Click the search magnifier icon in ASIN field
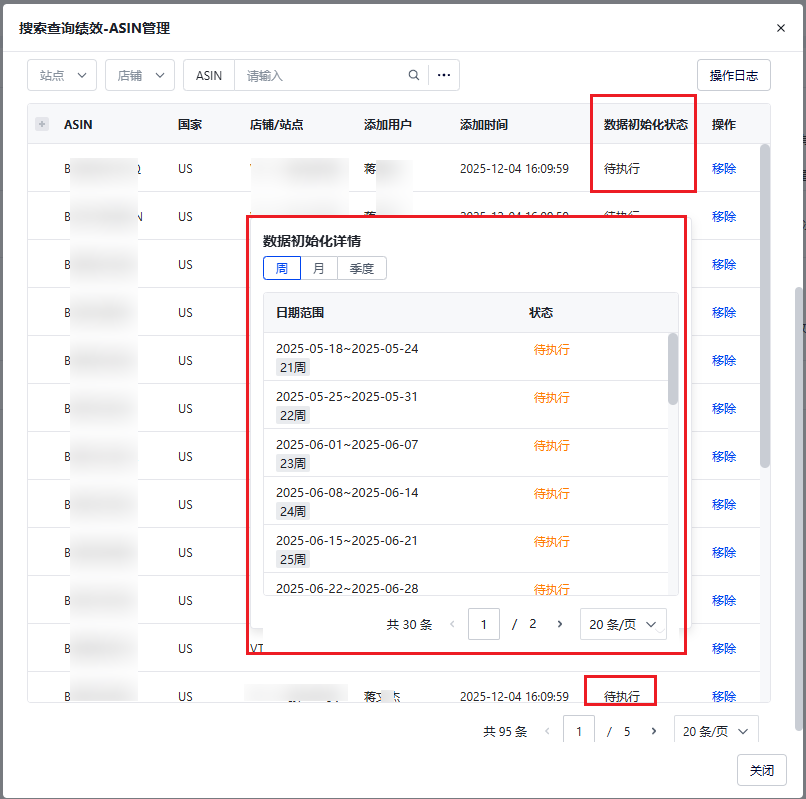The image size is (806, 799). (x=414, y=75)
